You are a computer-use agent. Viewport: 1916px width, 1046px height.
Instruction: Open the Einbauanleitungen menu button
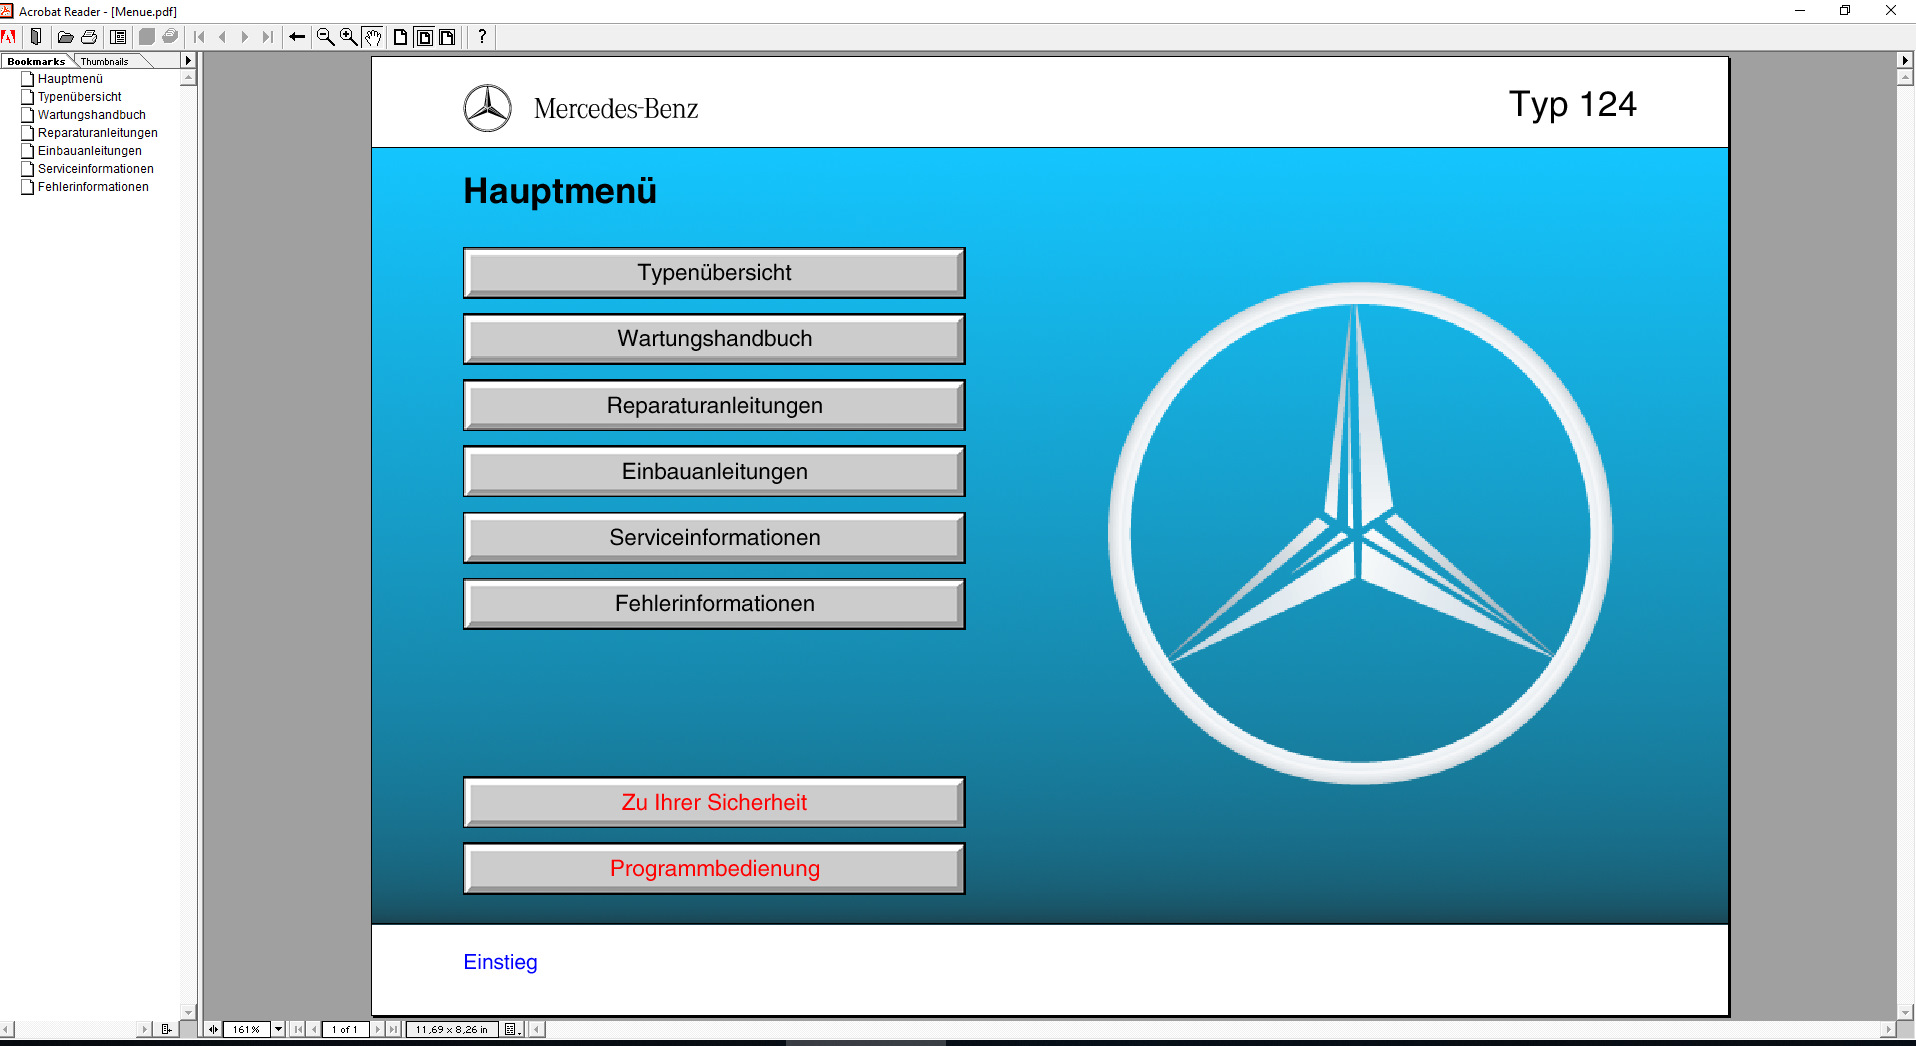click(x=714, y=472)
